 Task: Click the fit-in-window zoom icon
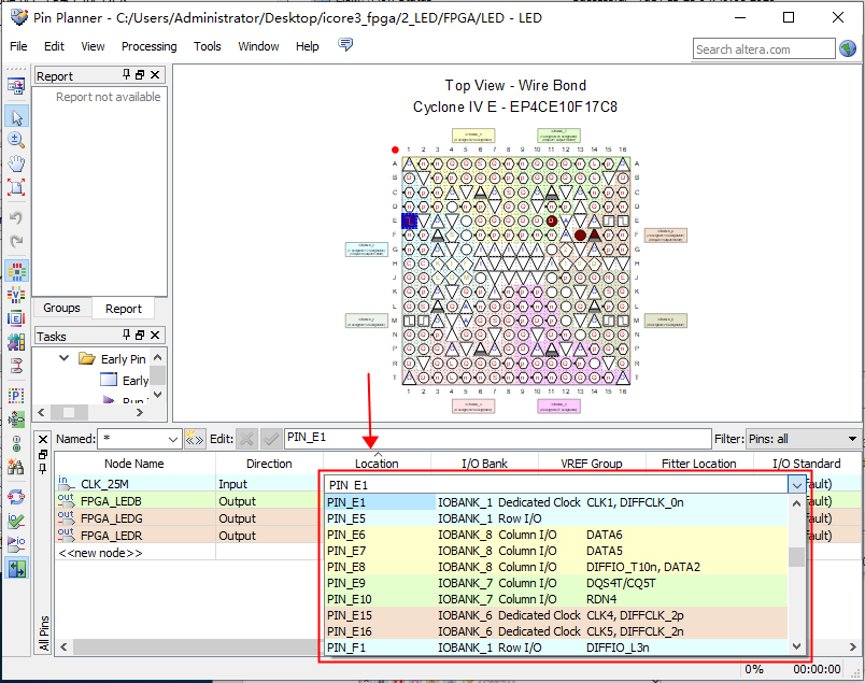(x=16, y=187)
